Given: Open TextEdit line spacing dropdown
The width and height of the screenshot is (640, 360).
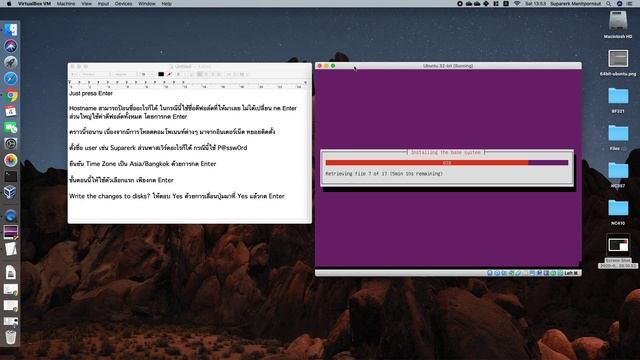Looking at the screenshot, I should pyautogui.click(x=229, y=74).
